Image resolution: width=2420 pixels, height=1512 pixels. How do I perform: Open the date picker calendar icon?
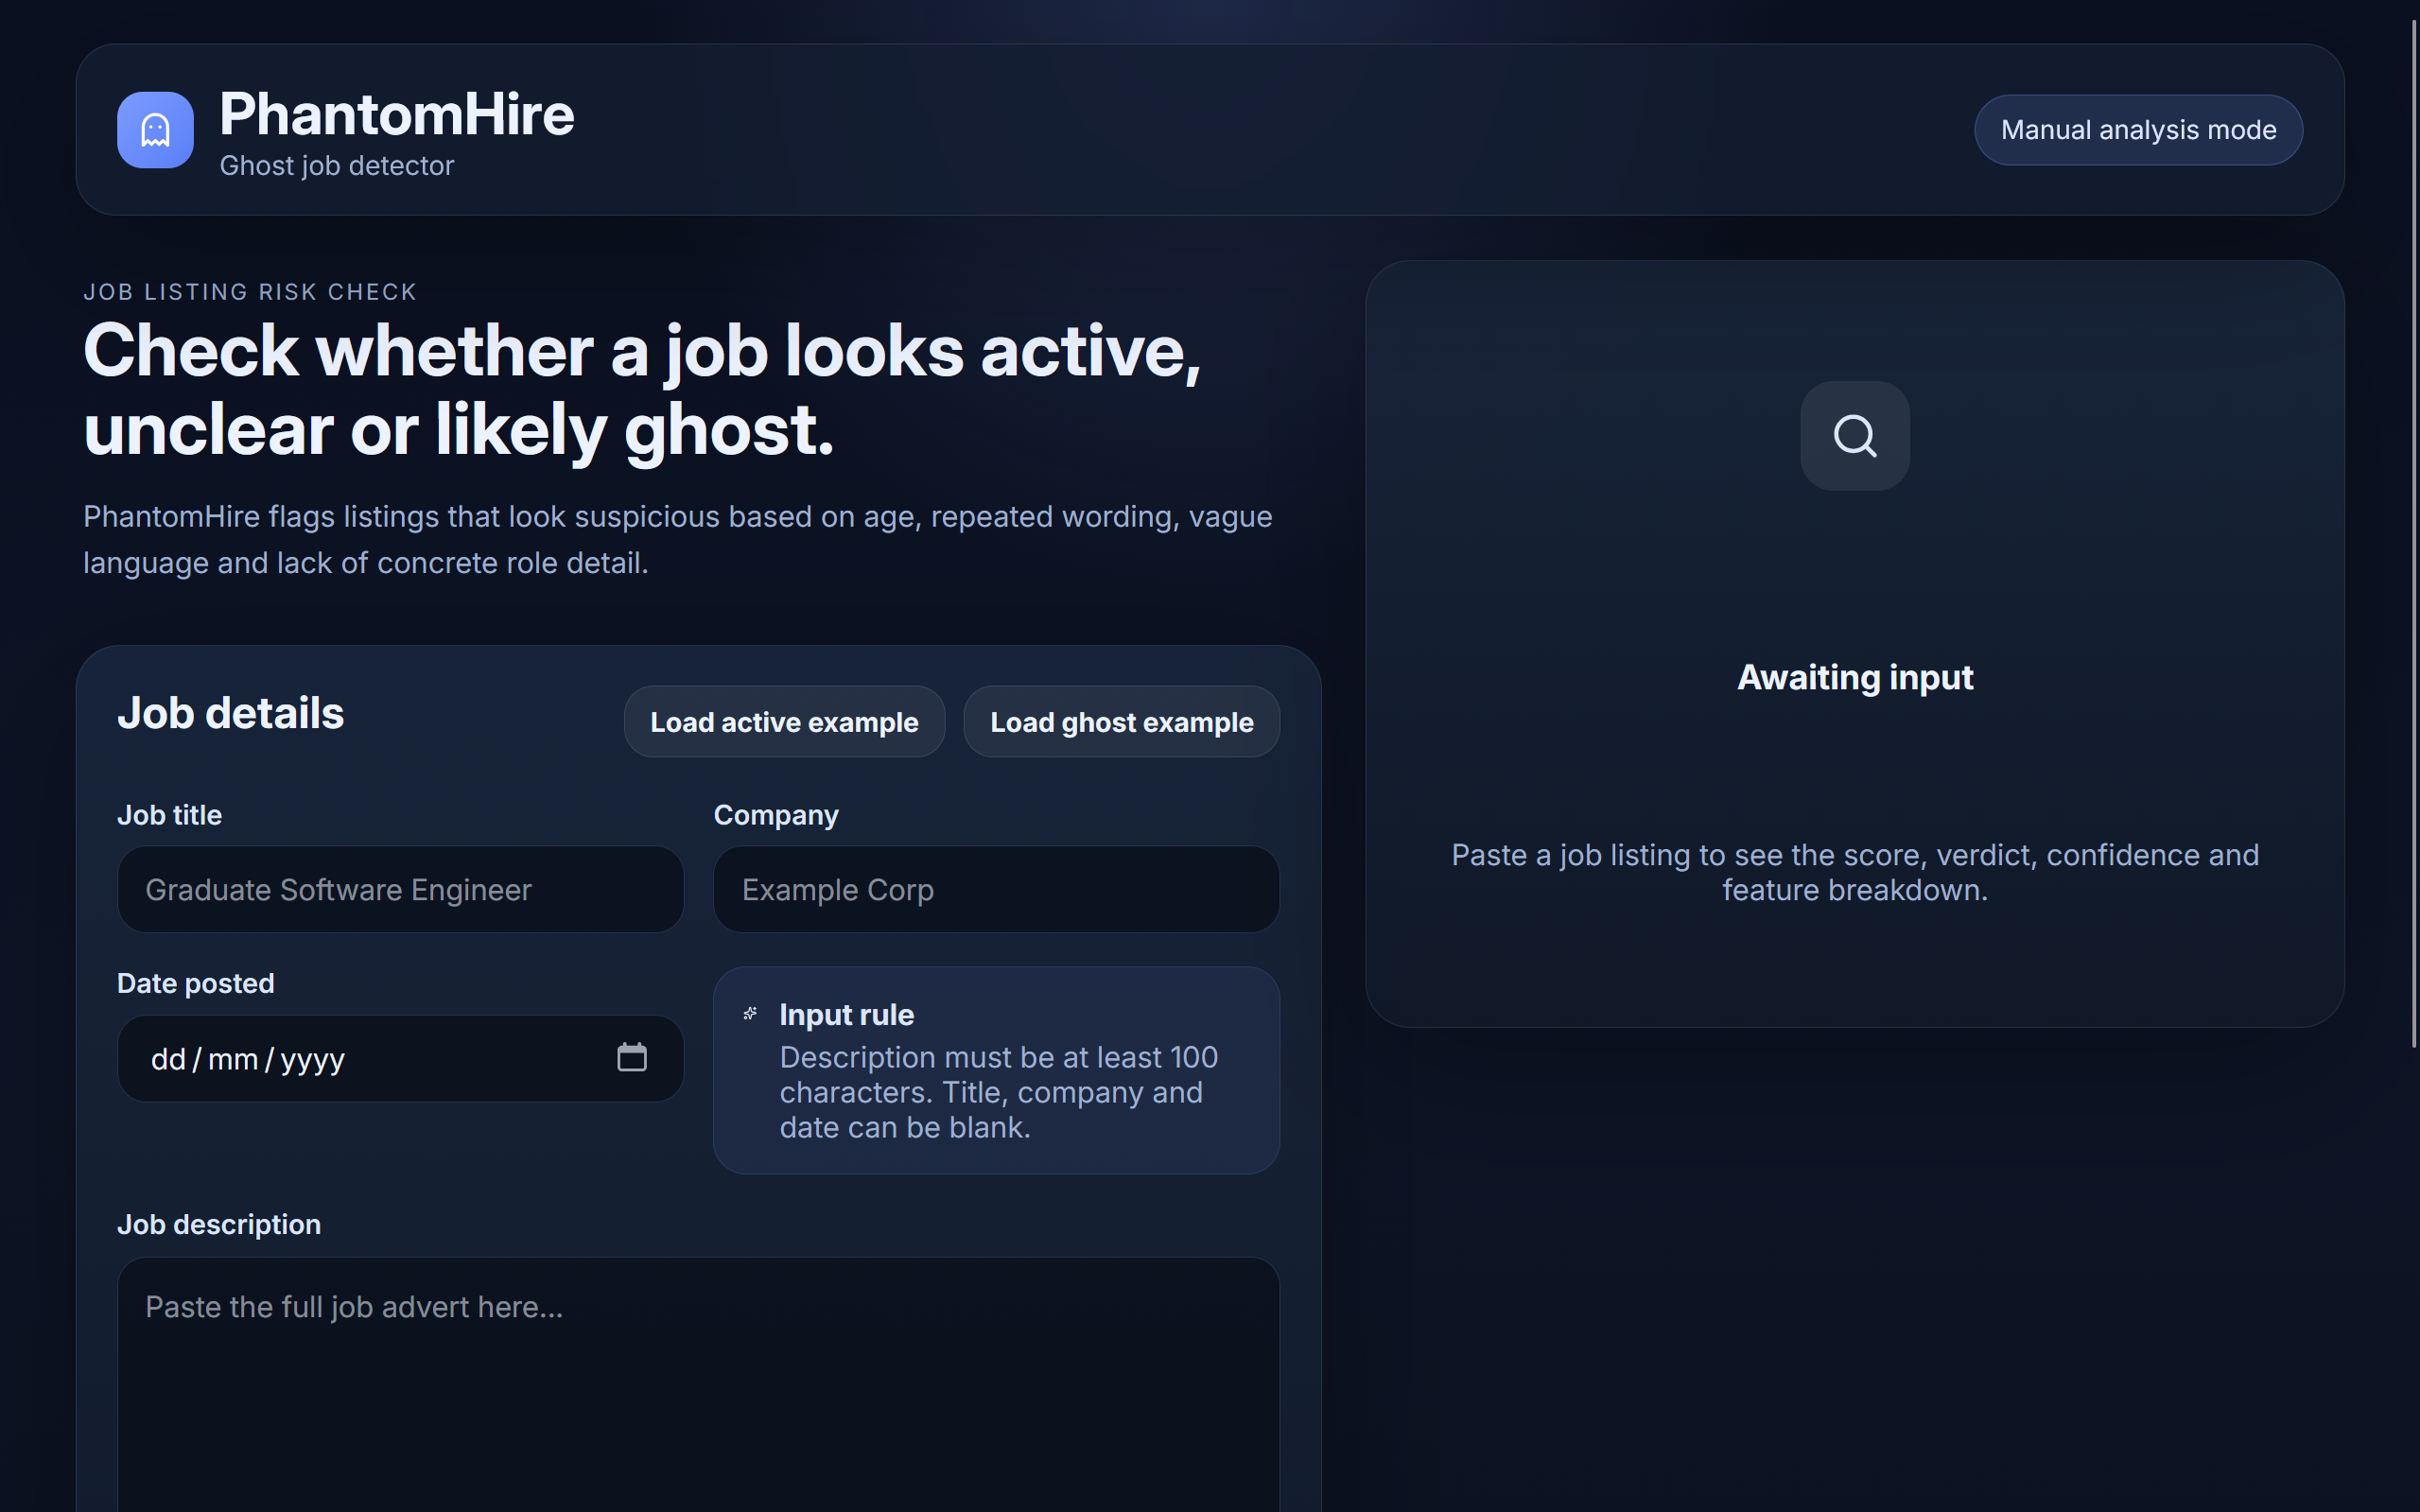point(631,1058)
